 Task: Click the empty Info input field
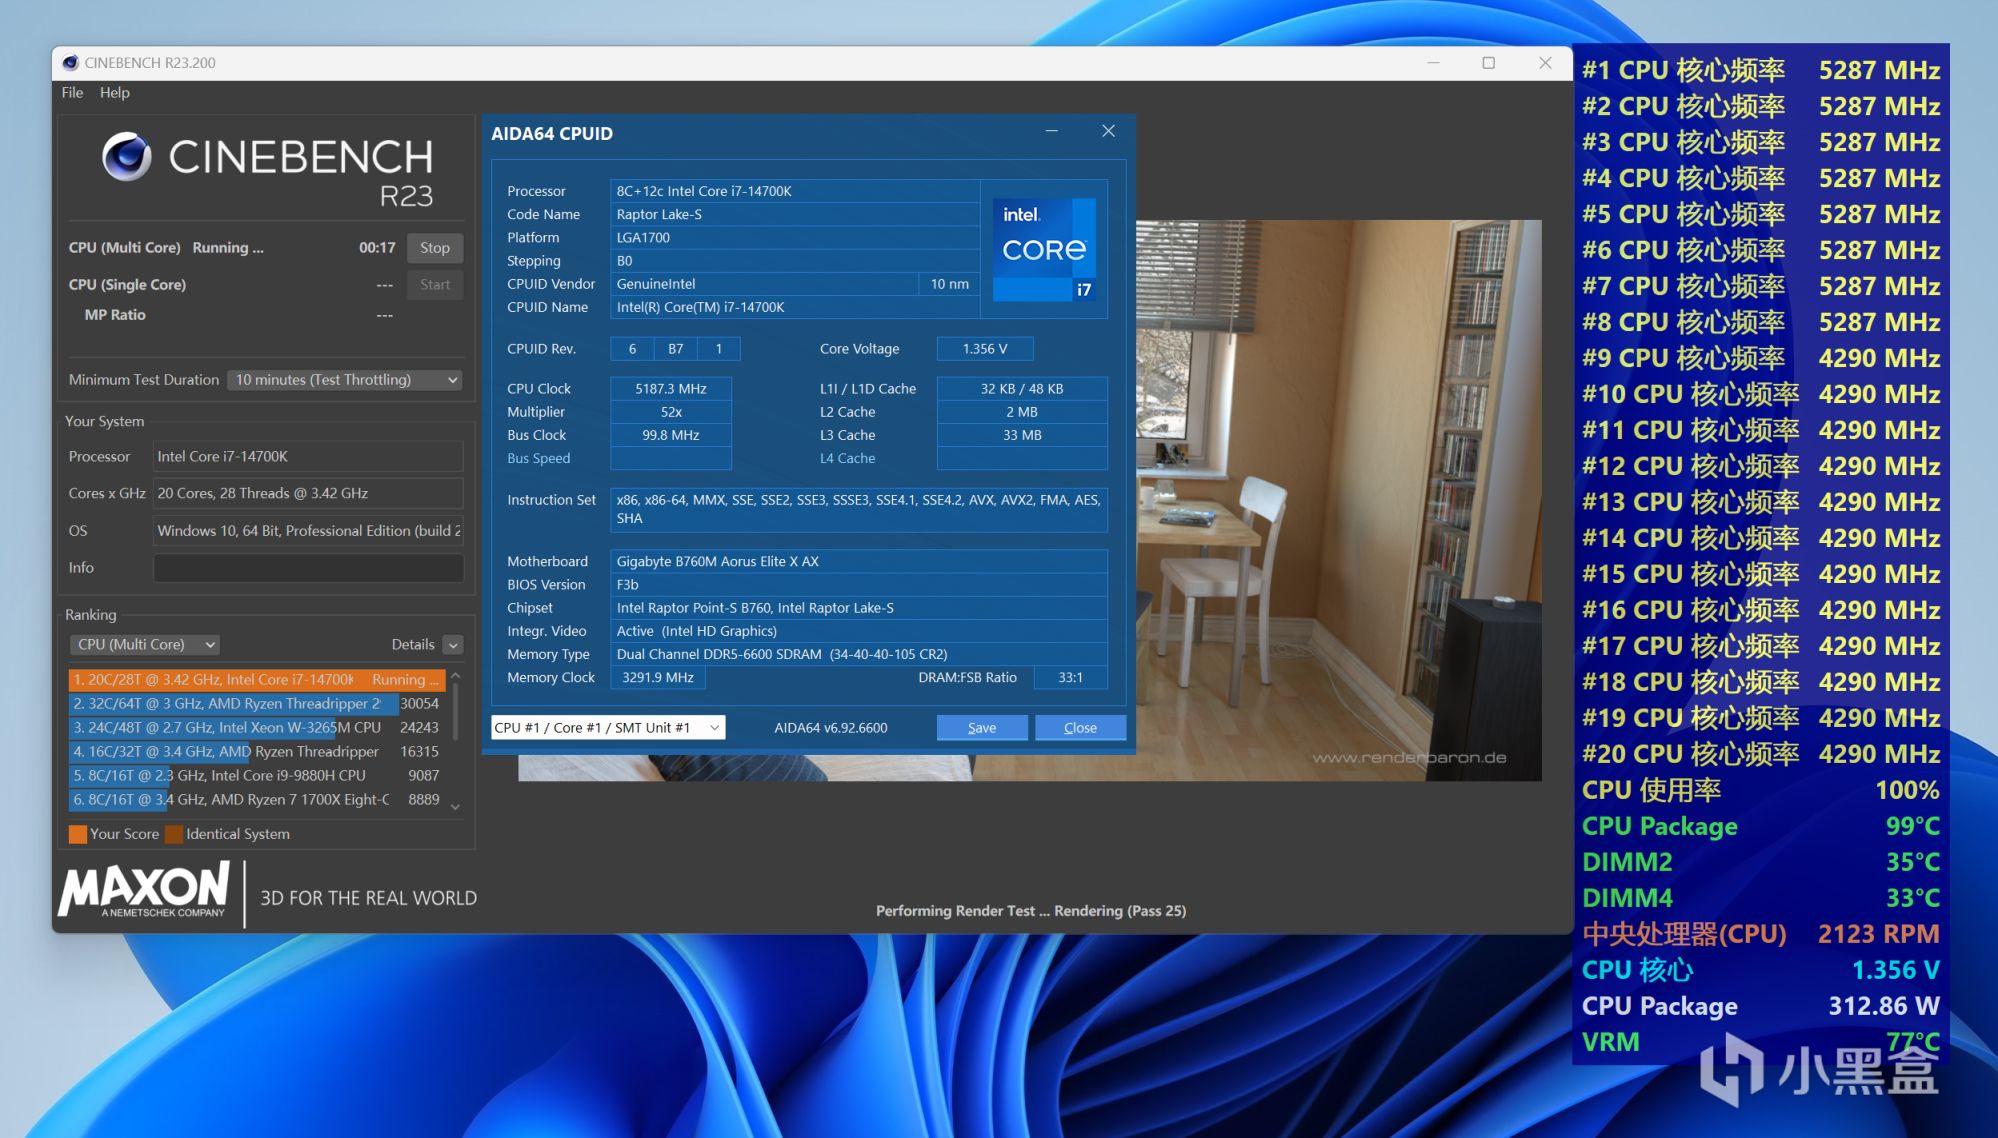(x=307, y=568)
